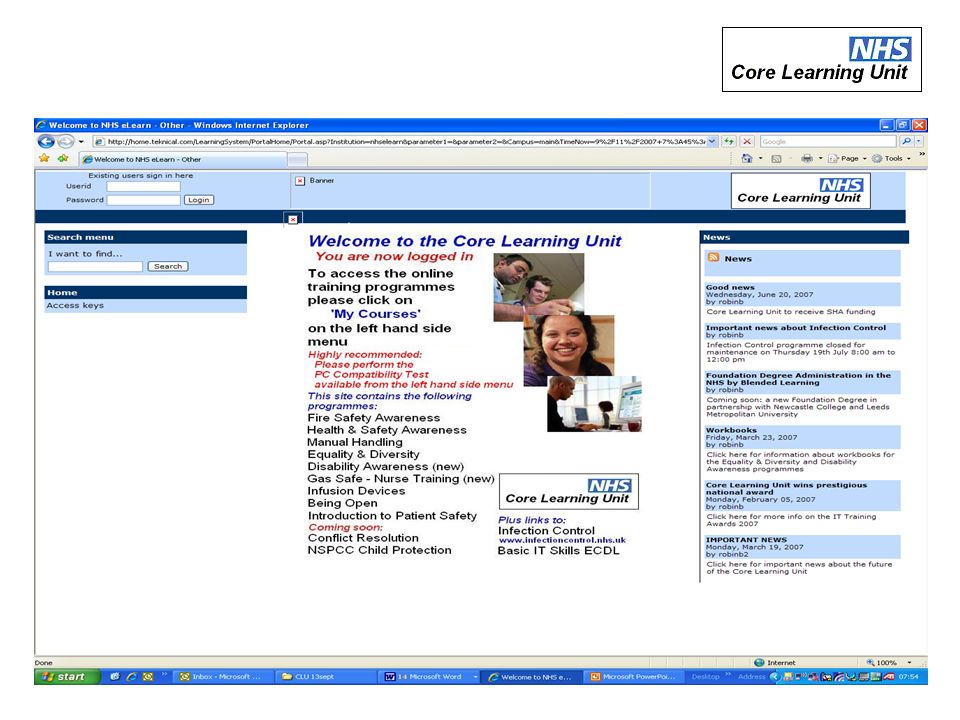Click the Internet Explorer quick launch icon
The image size is (960, 720).
click(x=131, y=677)
